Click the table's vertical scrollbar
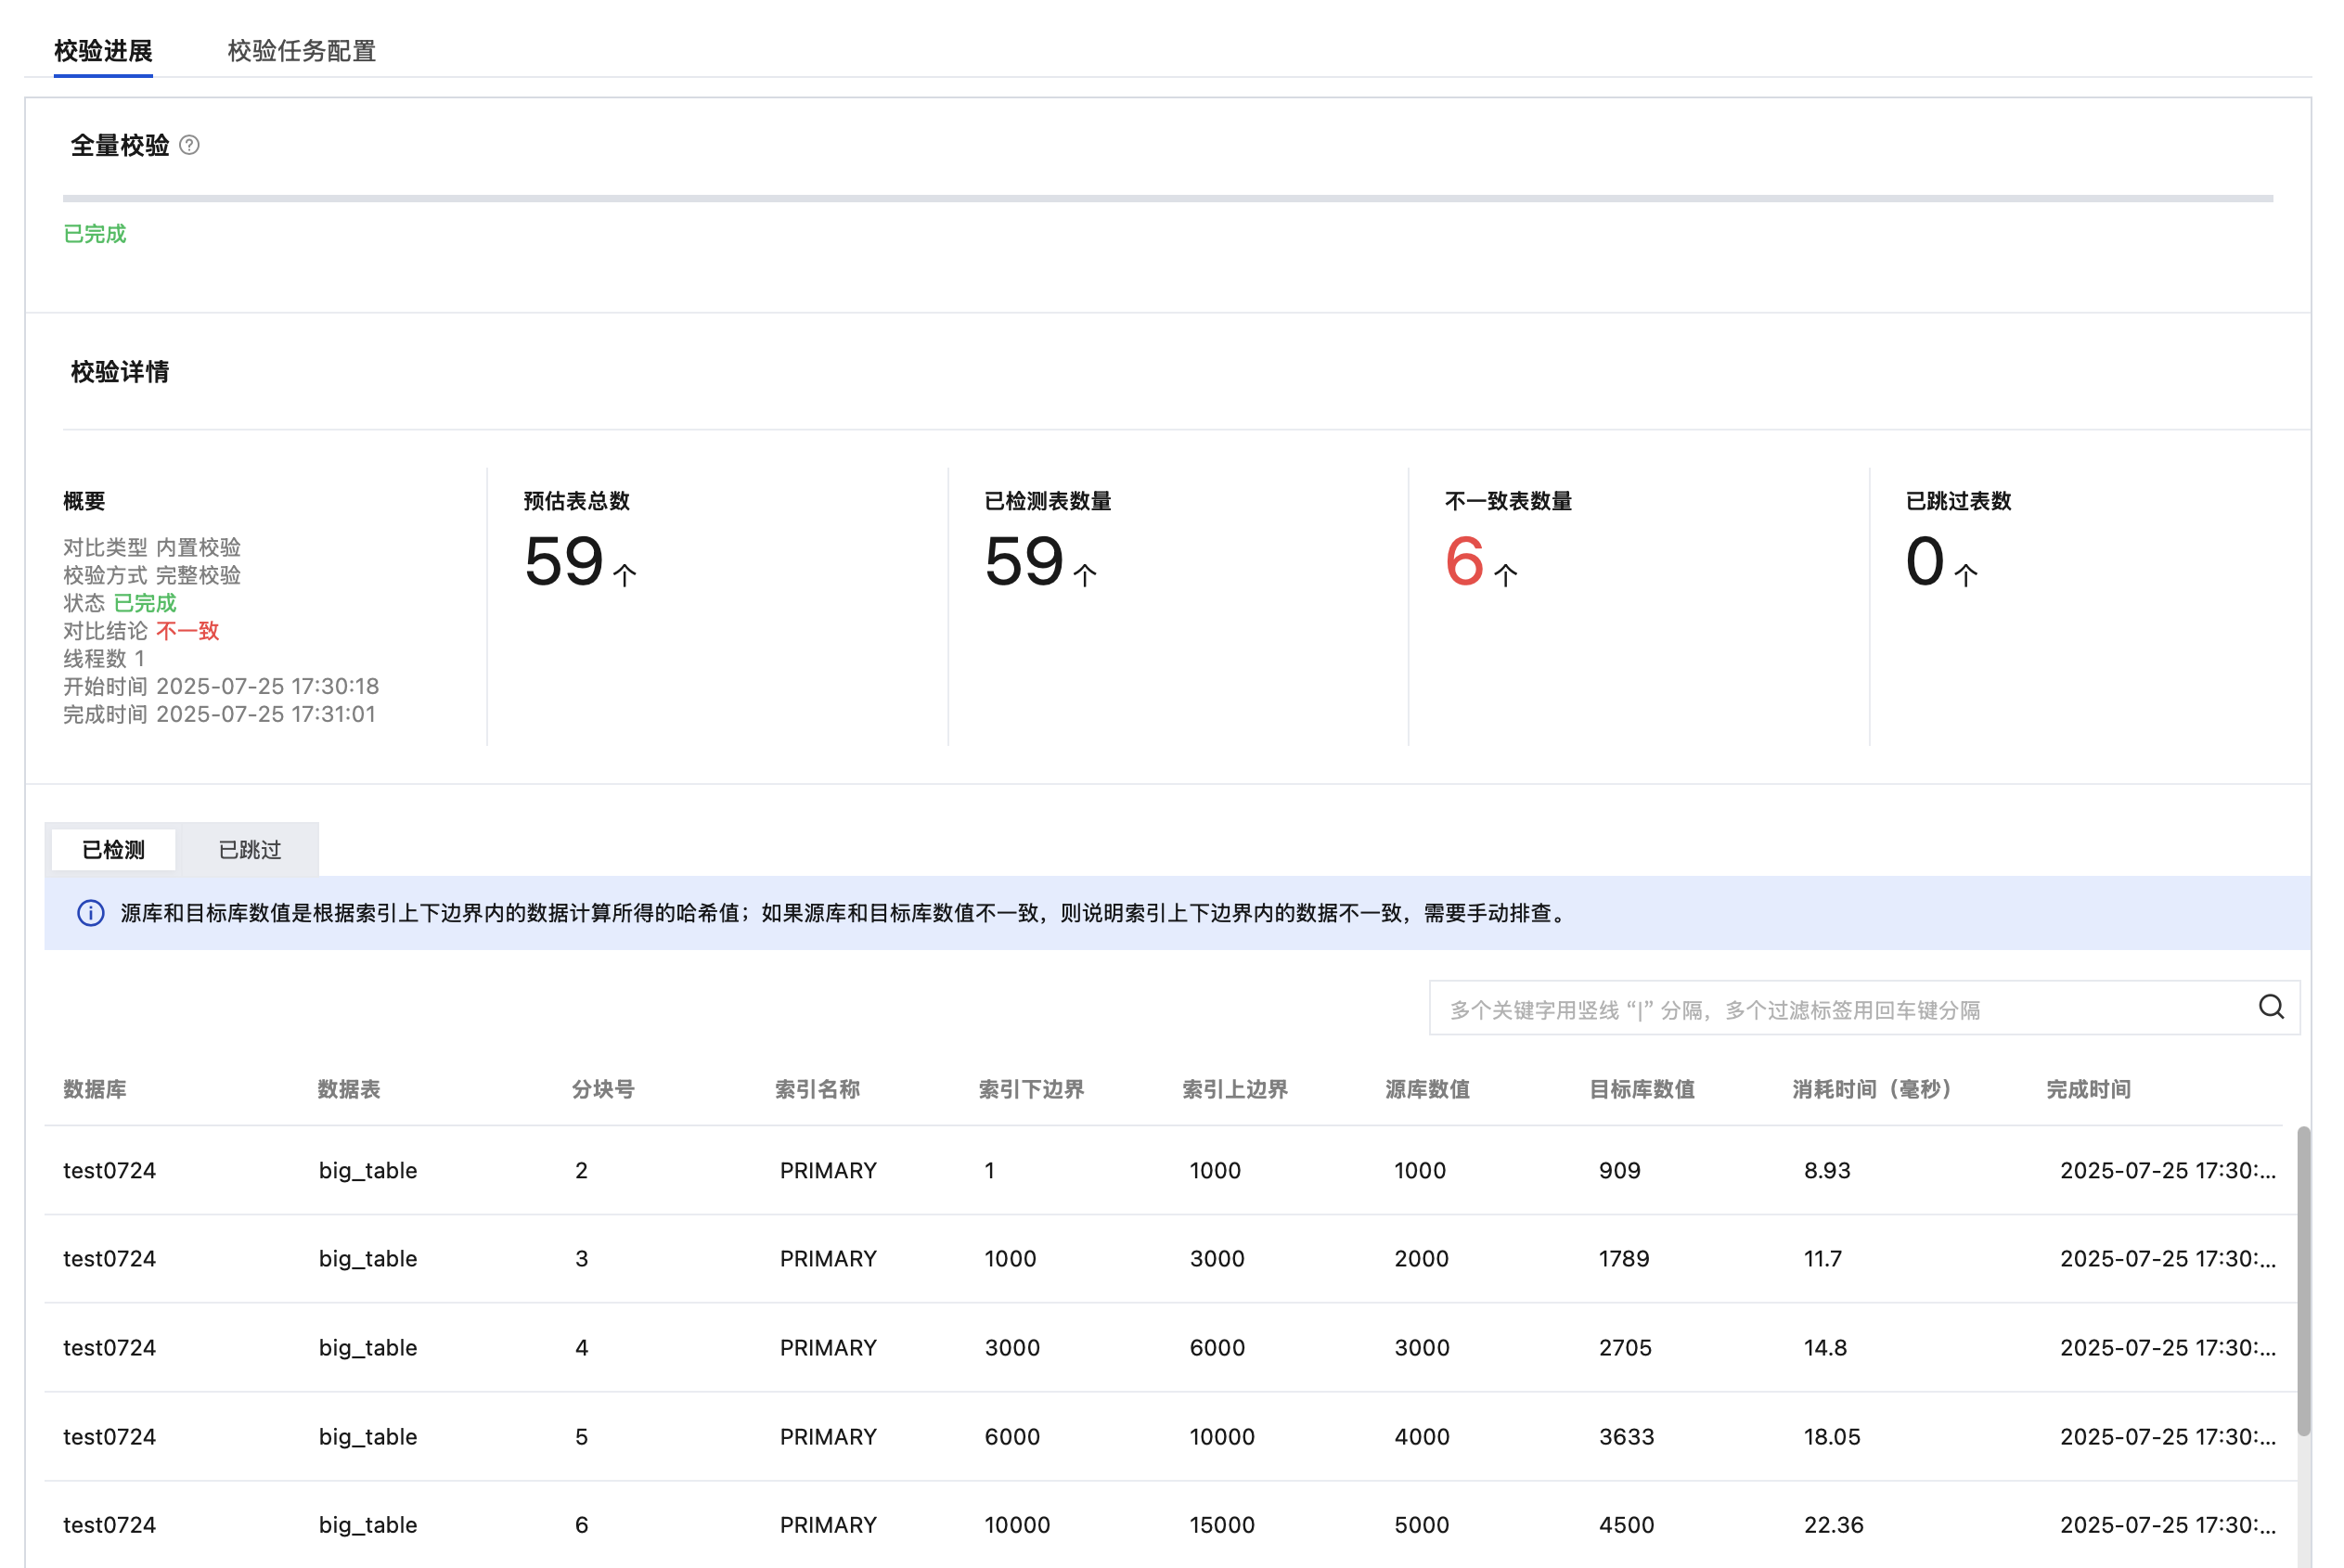This screenshot has width=2344, height=1568. pyautogui.click(x=2303, y=1280)
